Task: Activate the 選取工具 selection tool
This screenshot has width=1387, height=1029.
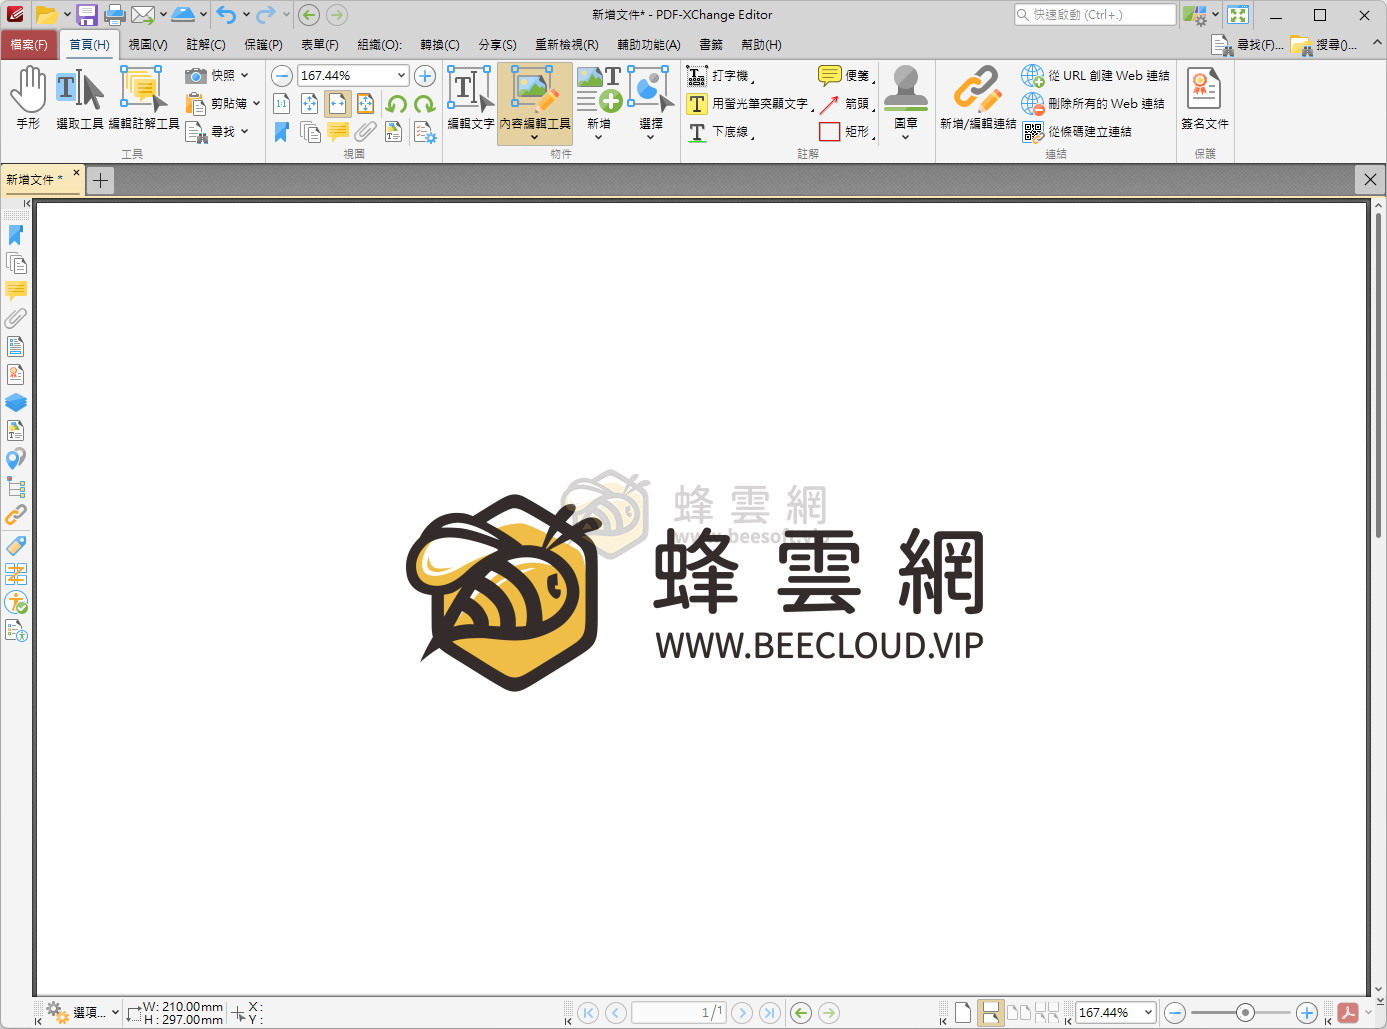Action: 80,98
